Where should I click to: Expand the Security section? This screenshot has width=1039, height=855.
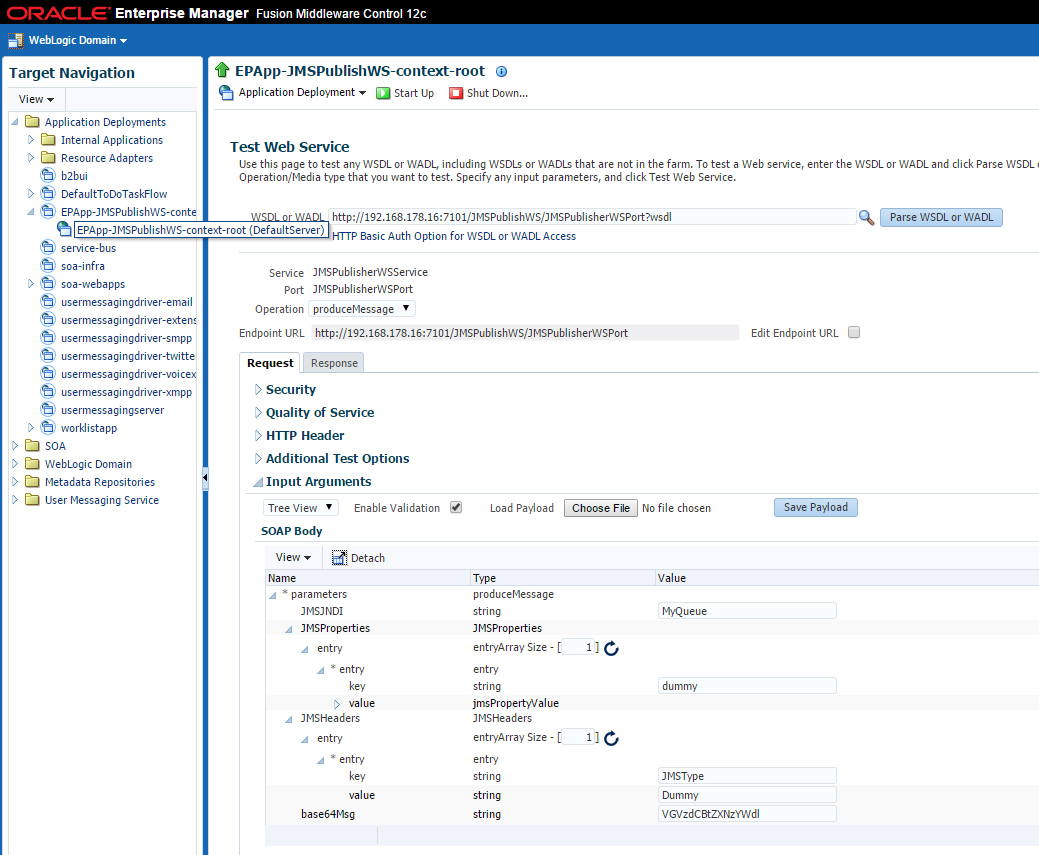[258, 390]
